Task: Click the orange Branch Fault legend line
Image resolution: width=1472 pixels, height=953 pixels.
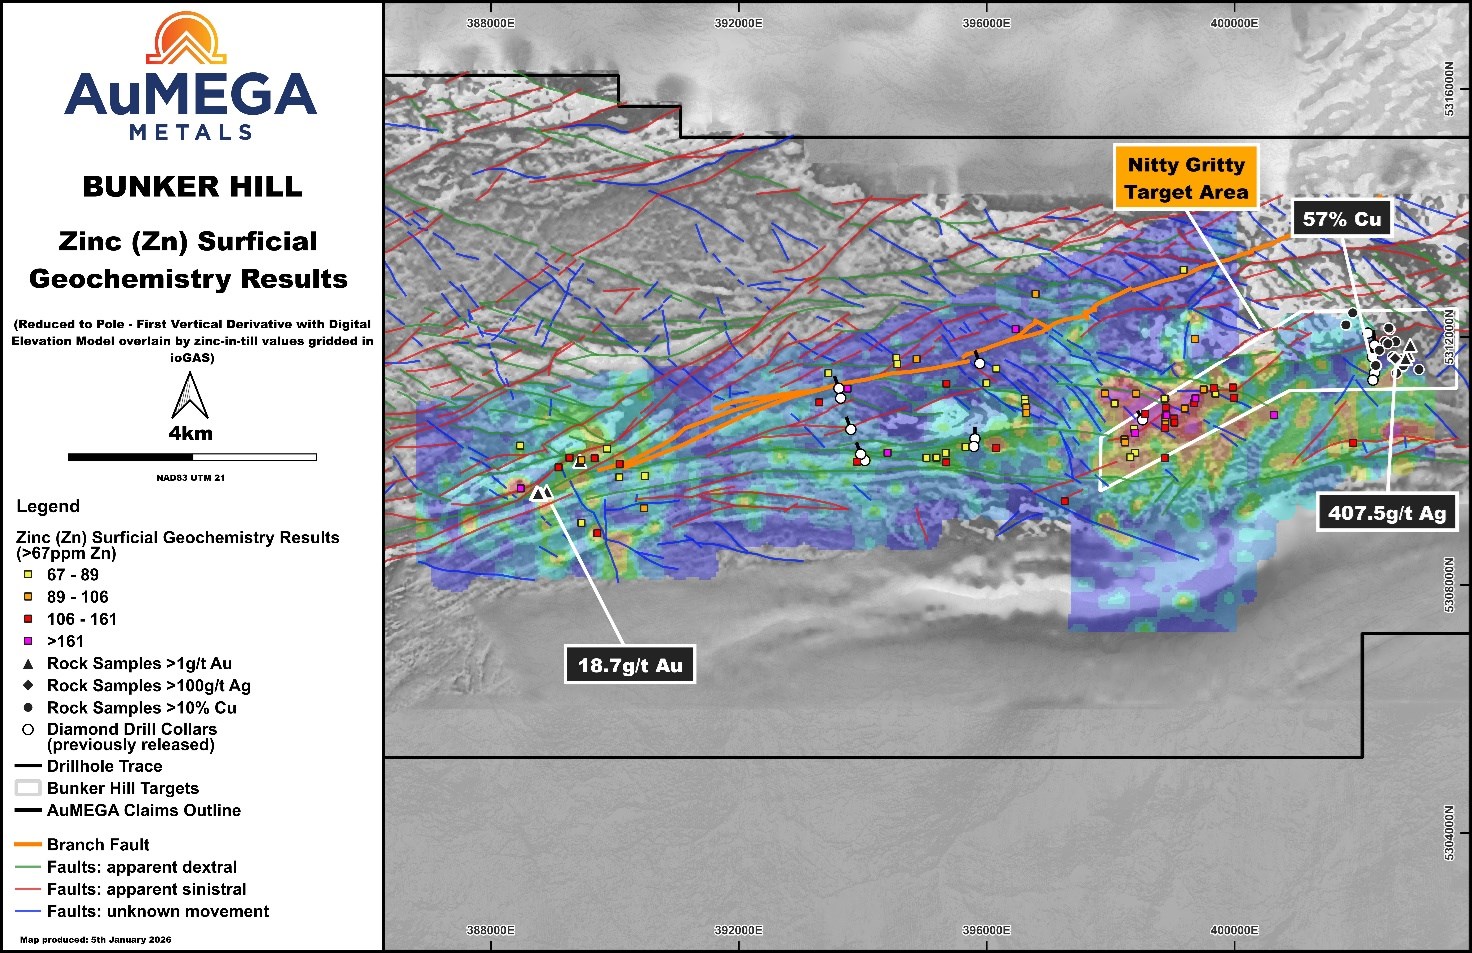Action: coord(28,845)
